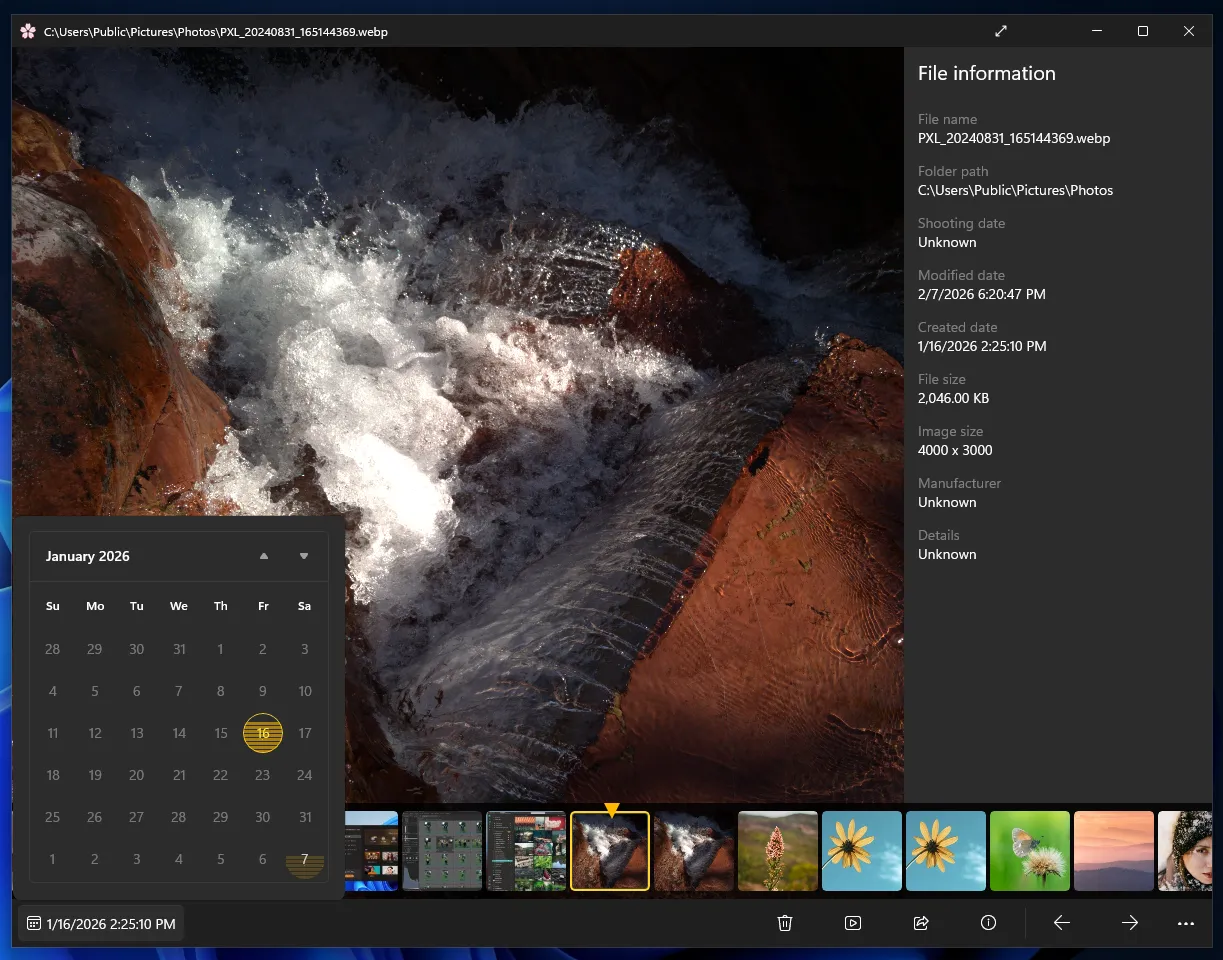The image size is (1223, 960).
Task: Select day 16 in the calendar
Action: (x=262, y=733)
